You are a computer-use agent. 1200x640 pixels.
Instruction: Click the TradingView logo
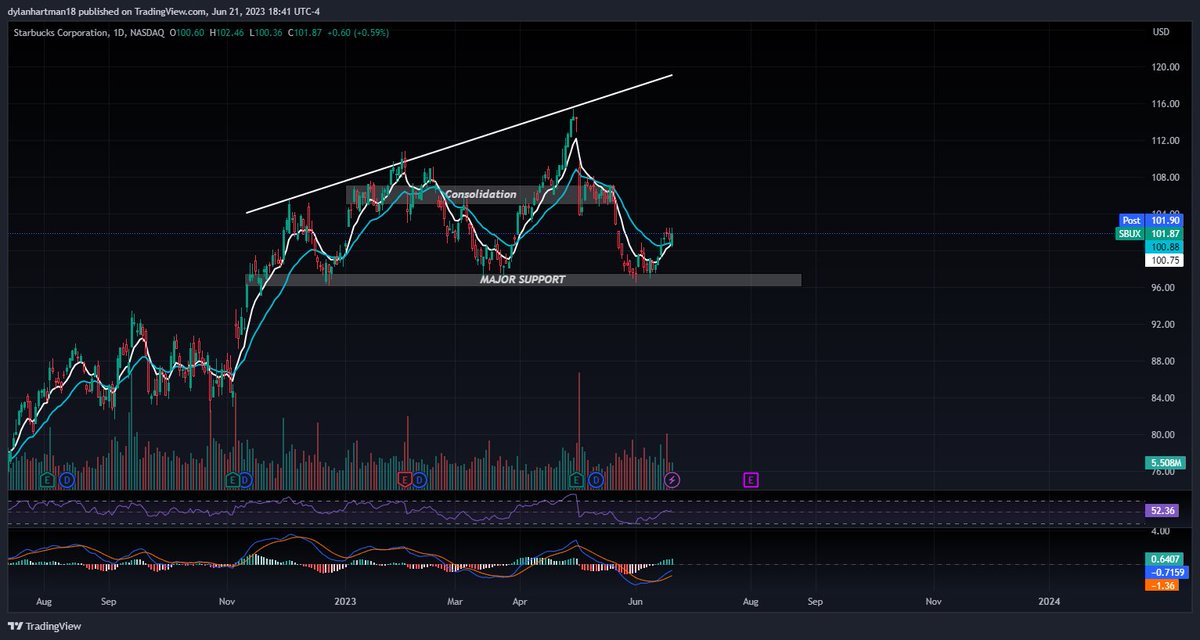pyautogui.click(x=44, y=626)
